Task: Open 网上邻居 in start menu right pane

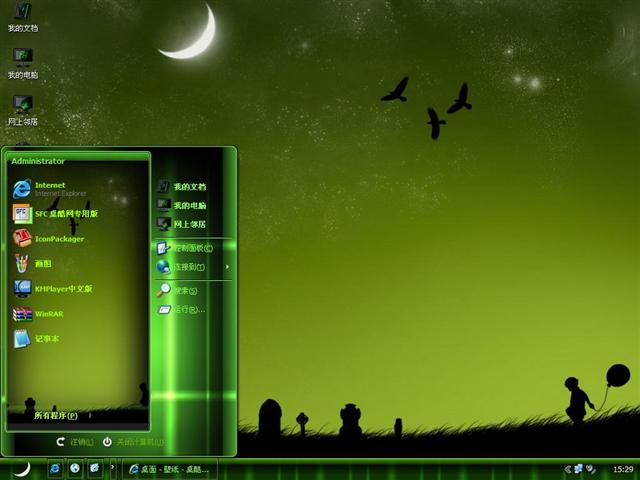Action: 182,224
